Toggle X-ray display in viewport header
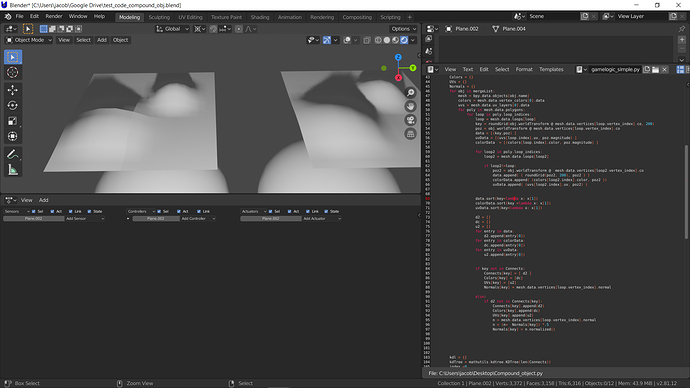 (367, 40)
